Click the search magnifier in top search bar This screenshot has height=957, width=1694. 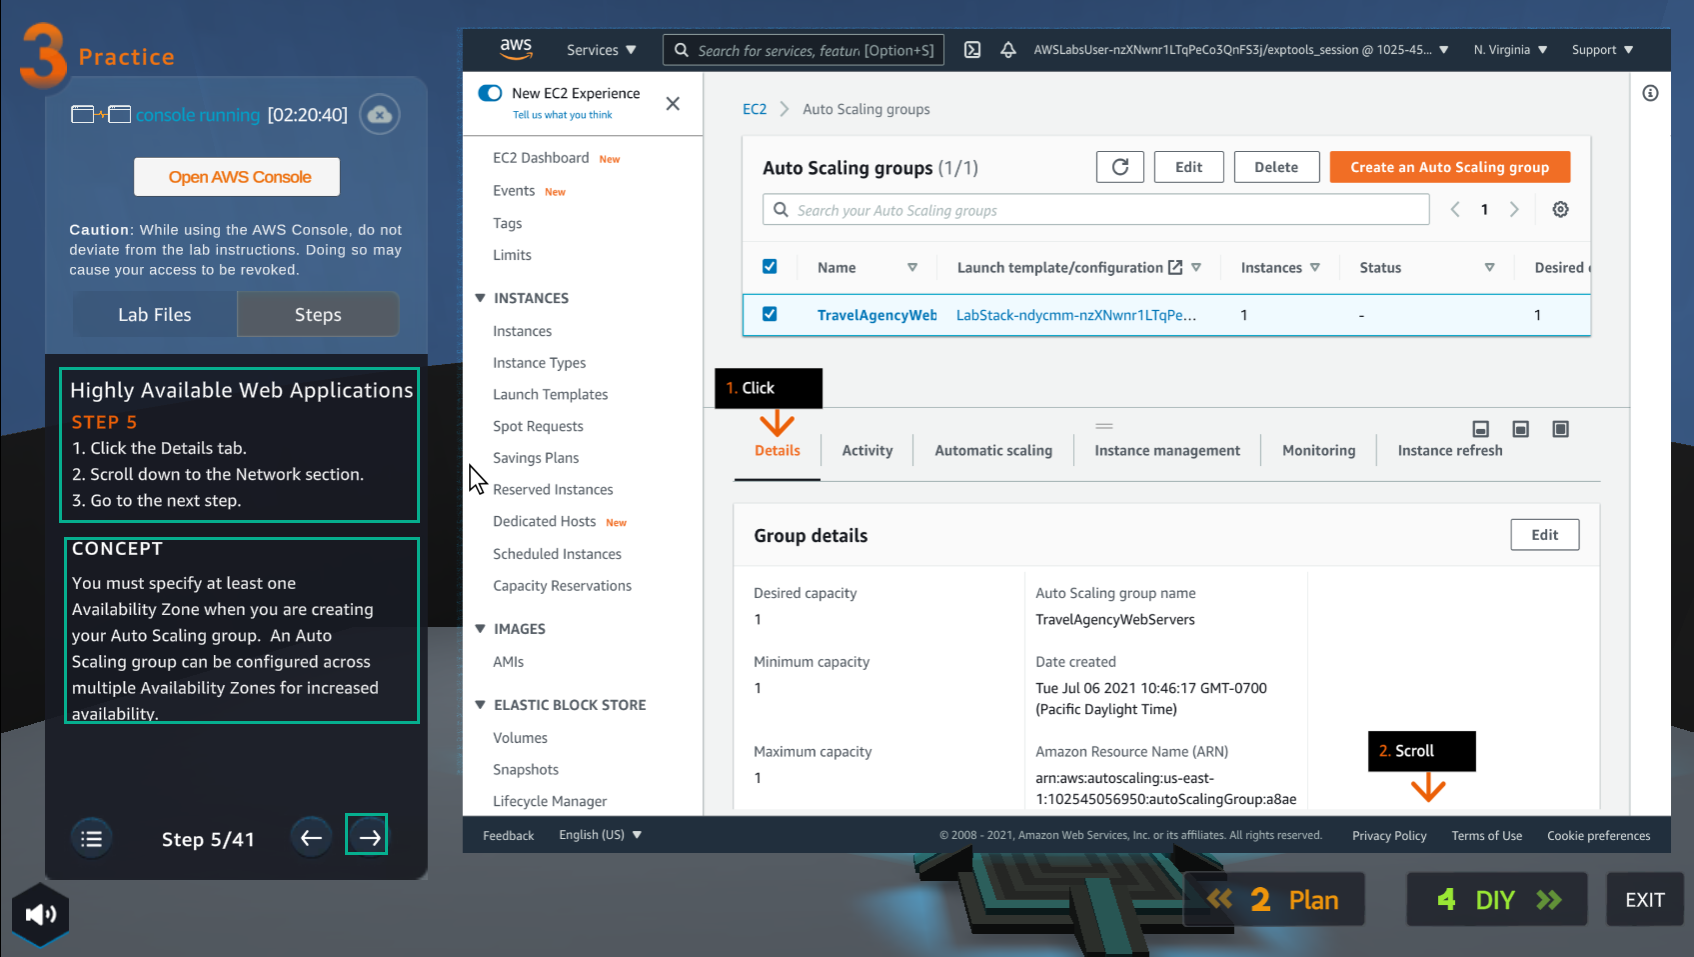pyautogui.click(x=681, y=50)
